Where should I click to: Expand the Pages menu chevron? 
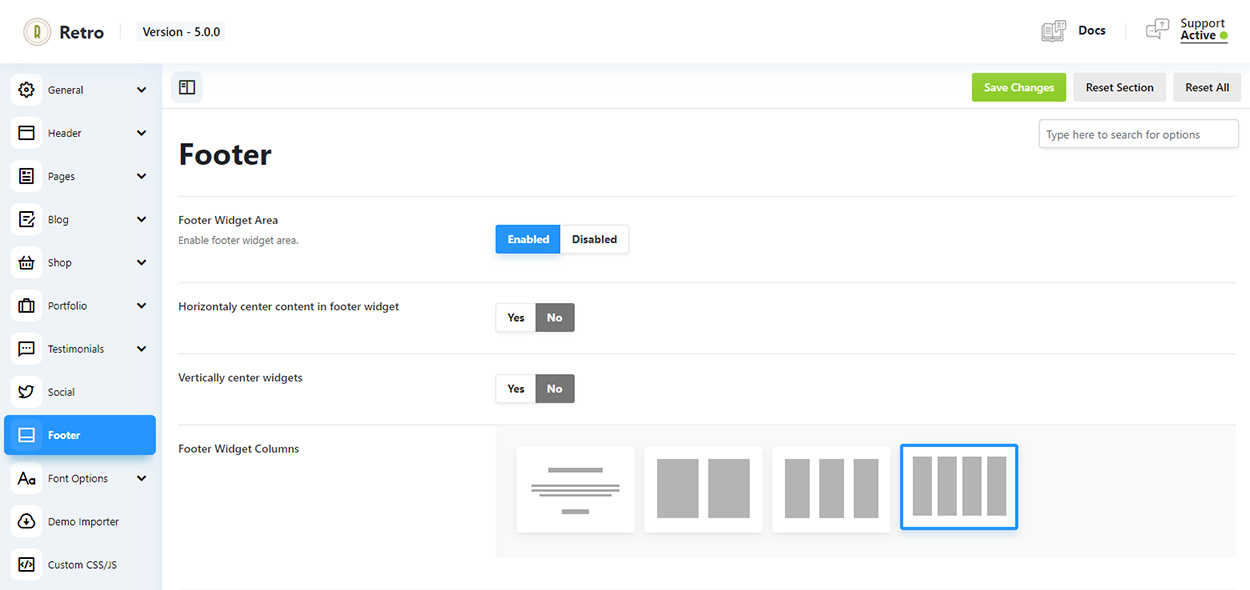141,176
